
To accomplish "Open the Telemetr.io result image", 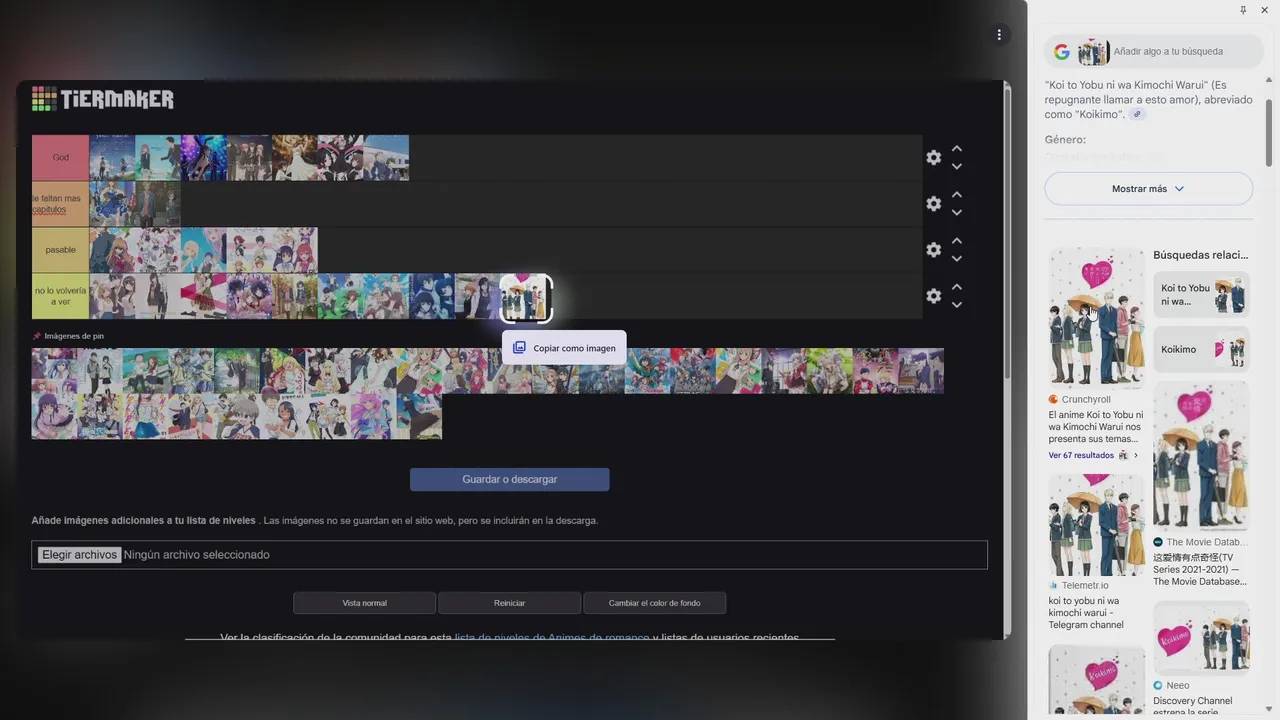I will coord(1096,524).
